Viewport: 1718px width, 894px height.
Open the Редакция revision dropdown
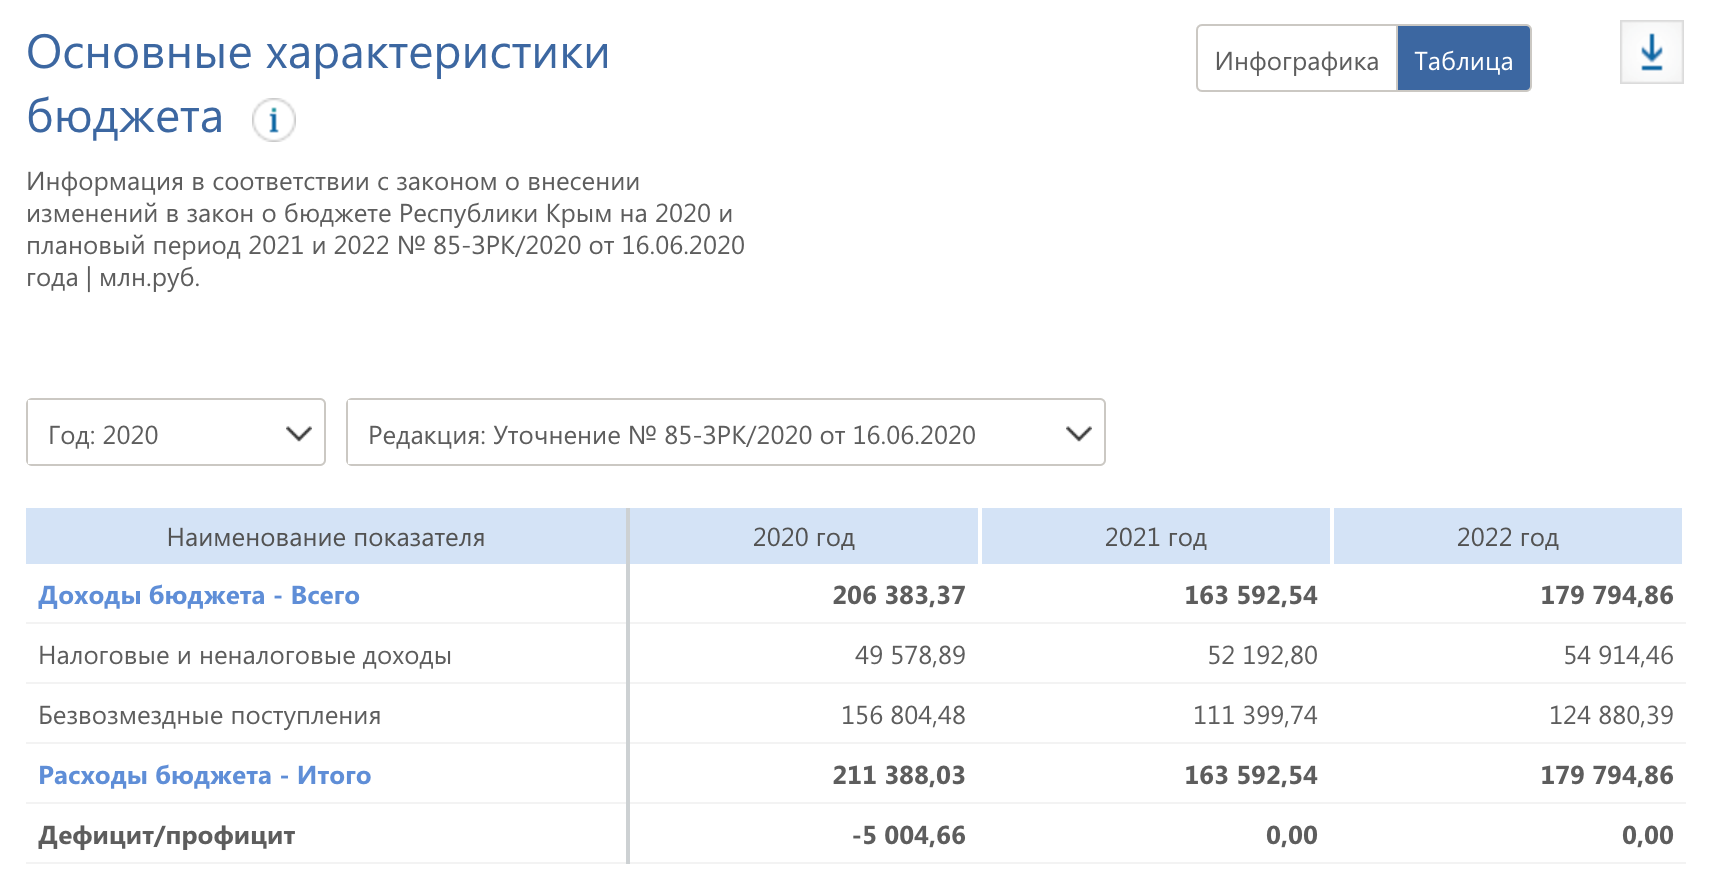pos(724,433)
